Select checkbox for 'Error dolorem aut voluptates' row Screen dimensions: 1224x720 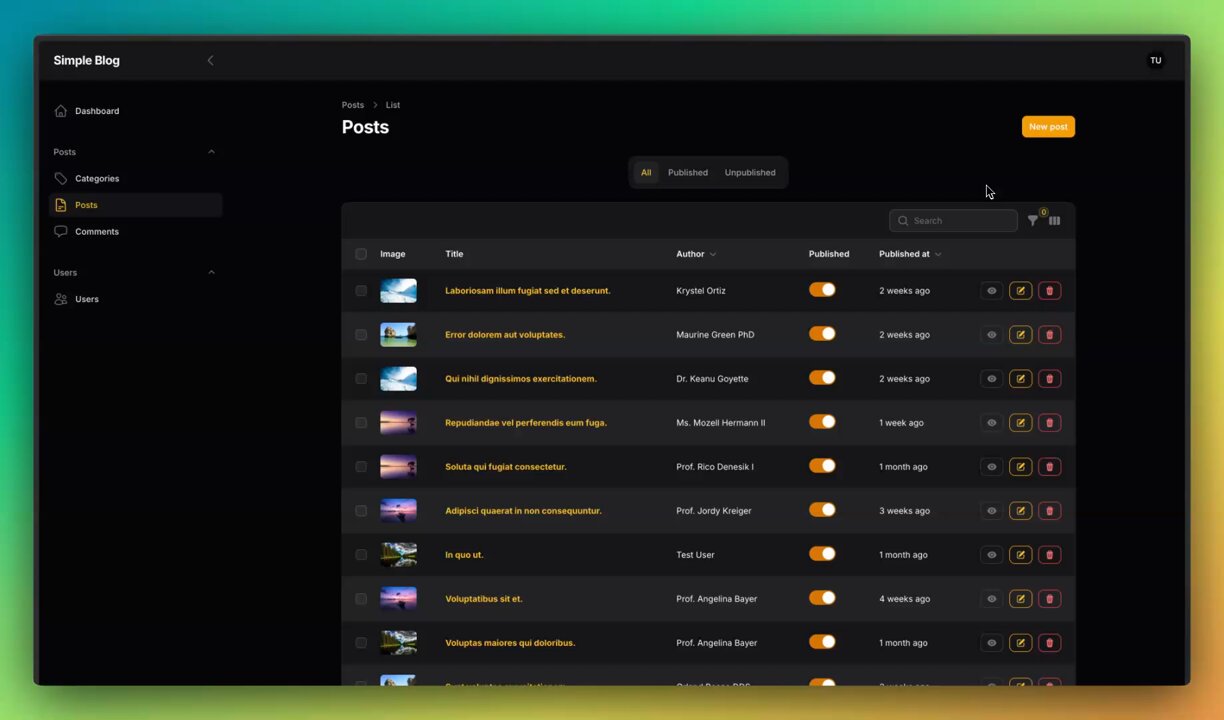(x=361, y=335)
